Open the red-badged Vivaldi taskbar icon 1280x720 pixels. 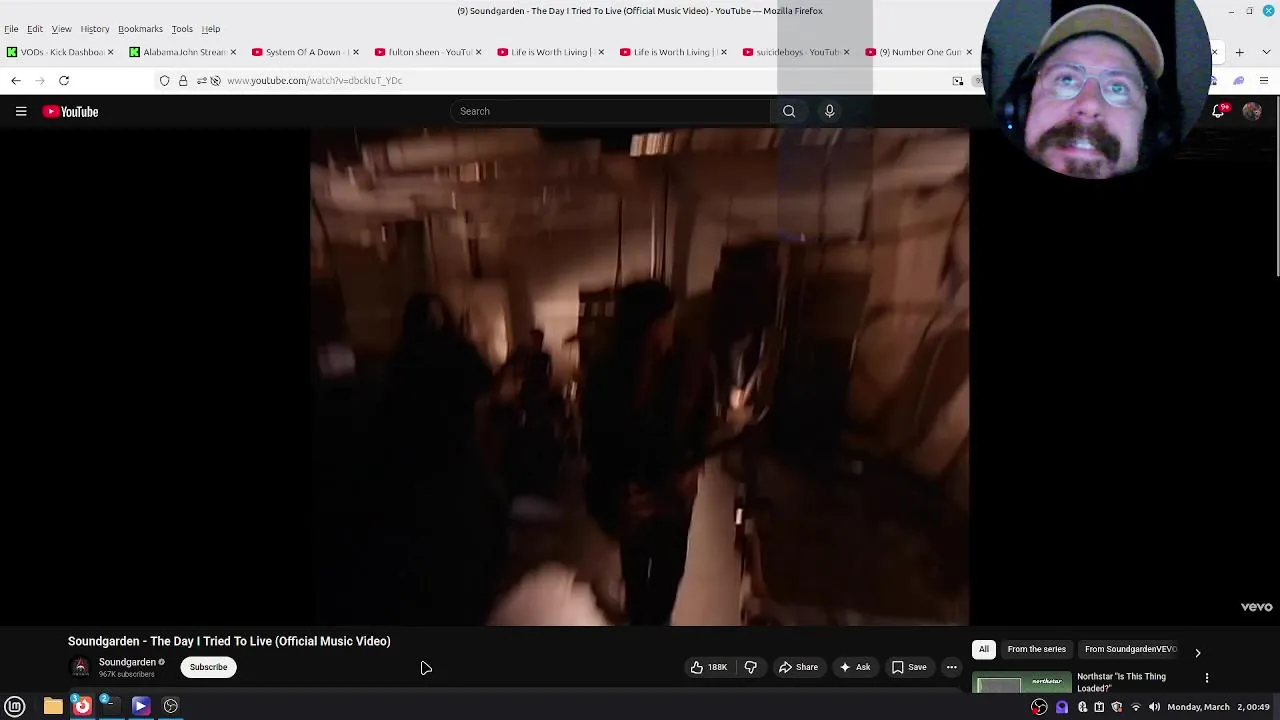(x=82, y=706)
